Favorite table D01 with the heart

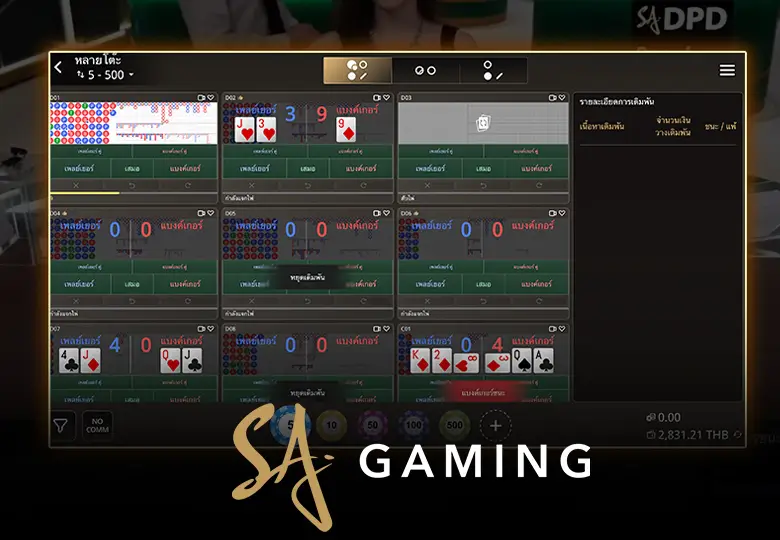click(211, 97)
